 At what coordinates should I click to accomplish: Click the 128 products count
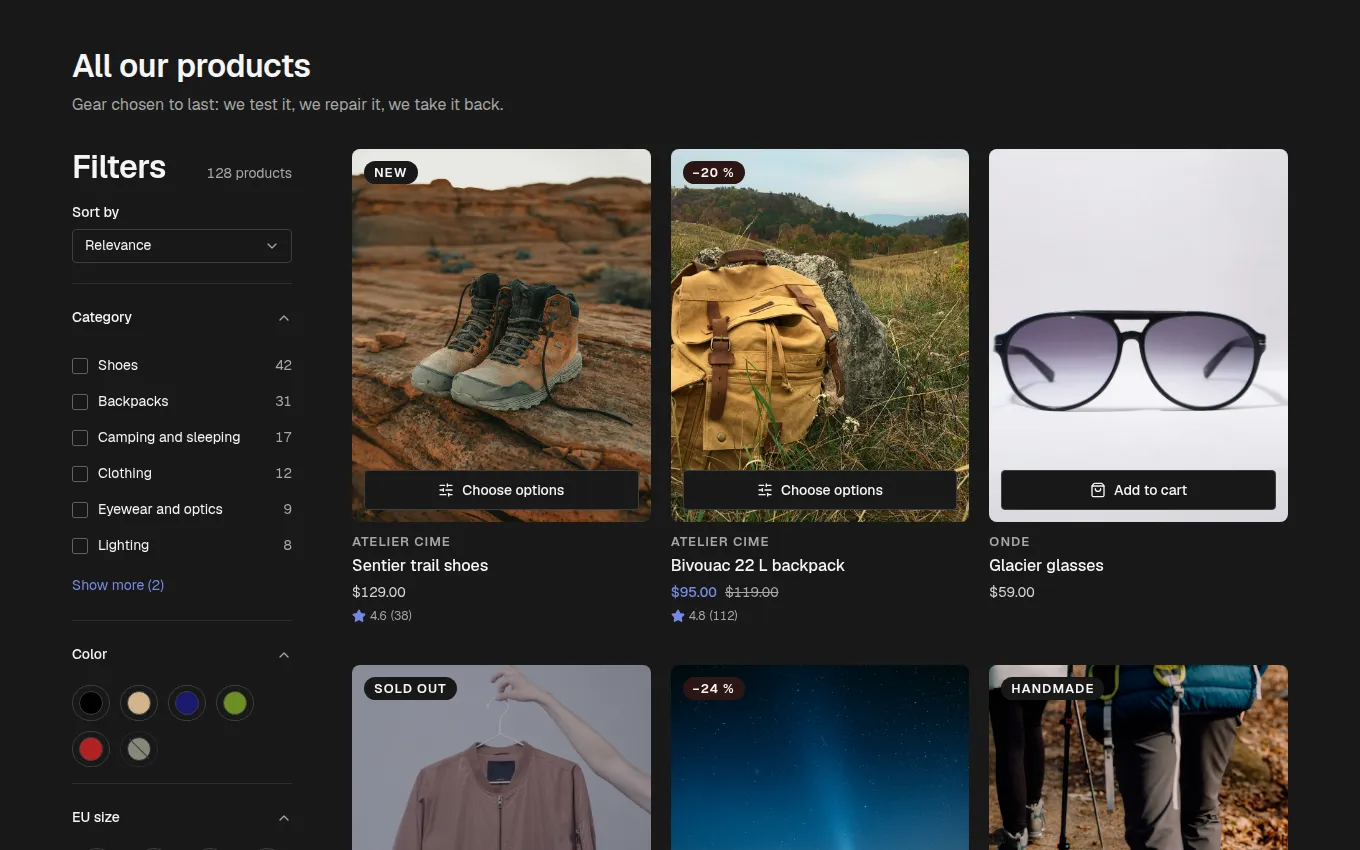[249, 173]
